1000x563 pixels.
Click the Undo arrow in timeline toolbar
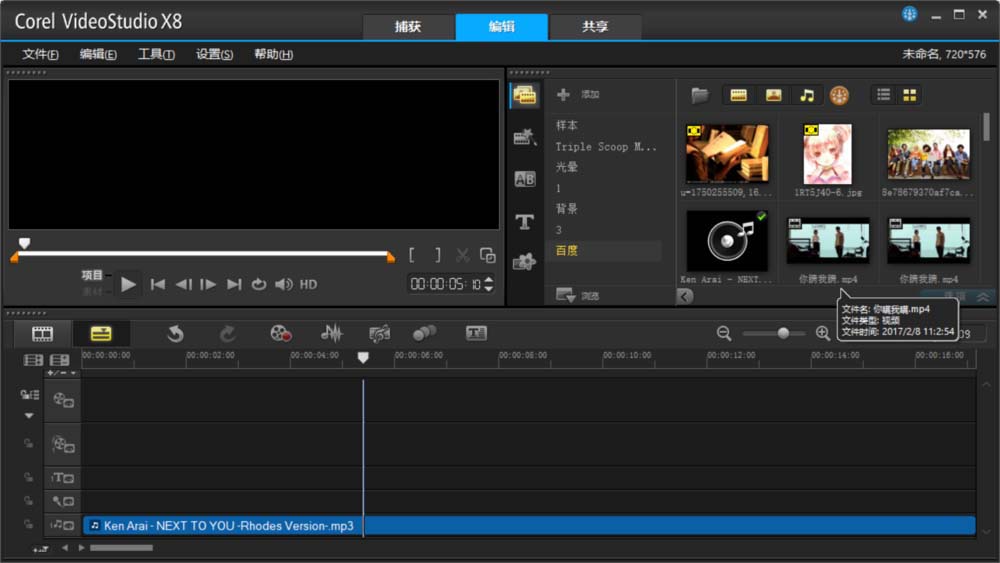pyautogui.click(x=176, y=333)
